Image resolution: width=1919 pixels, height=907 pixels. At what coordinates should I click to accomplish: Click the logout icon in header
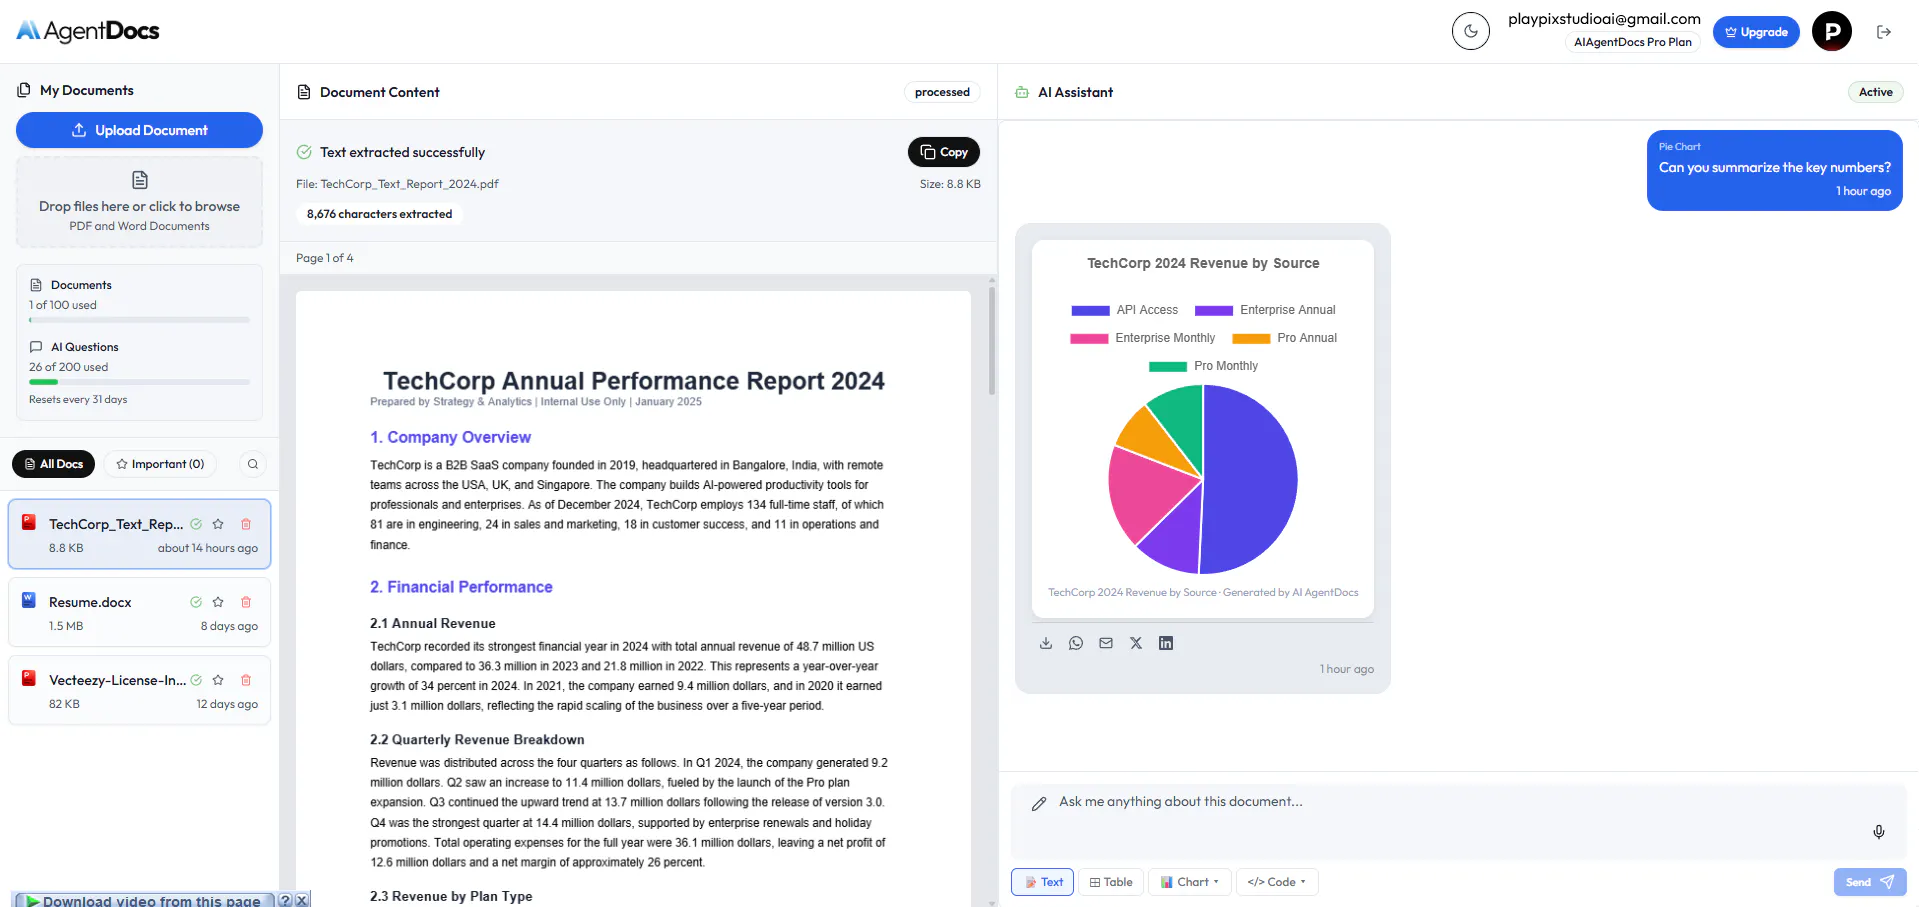point(1884,32)
